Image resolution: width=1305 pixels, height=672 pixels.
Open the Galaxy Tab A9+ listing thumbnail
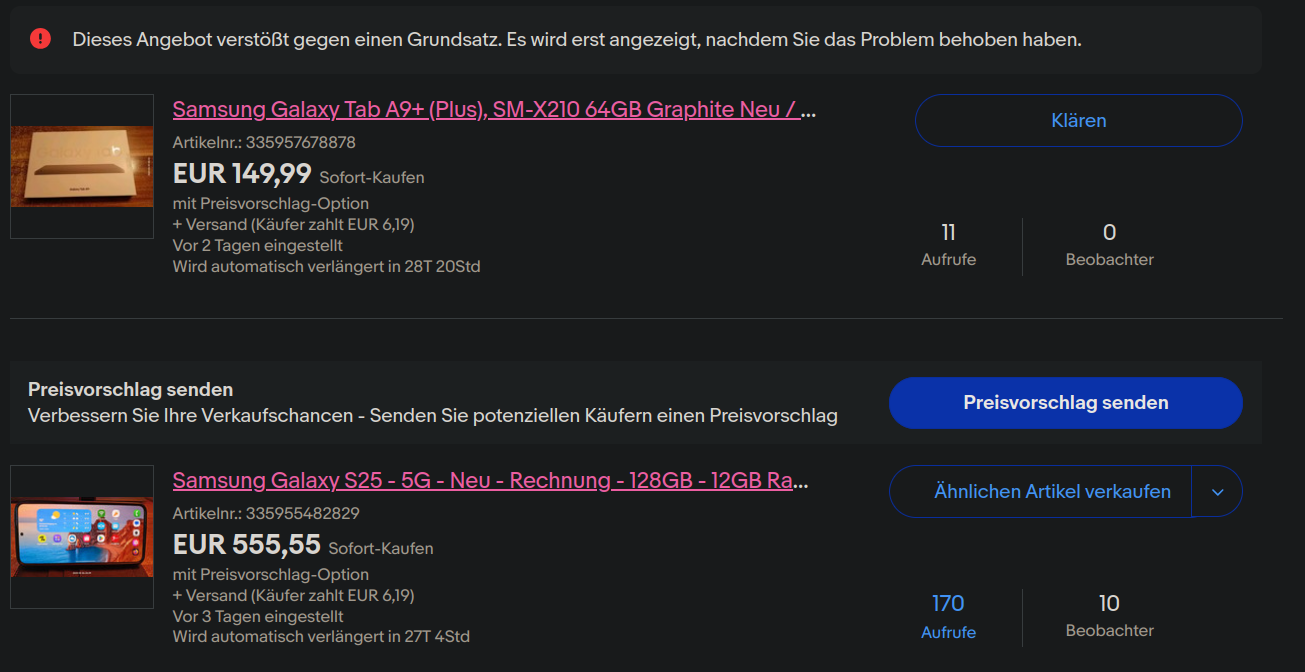point(81,166)
